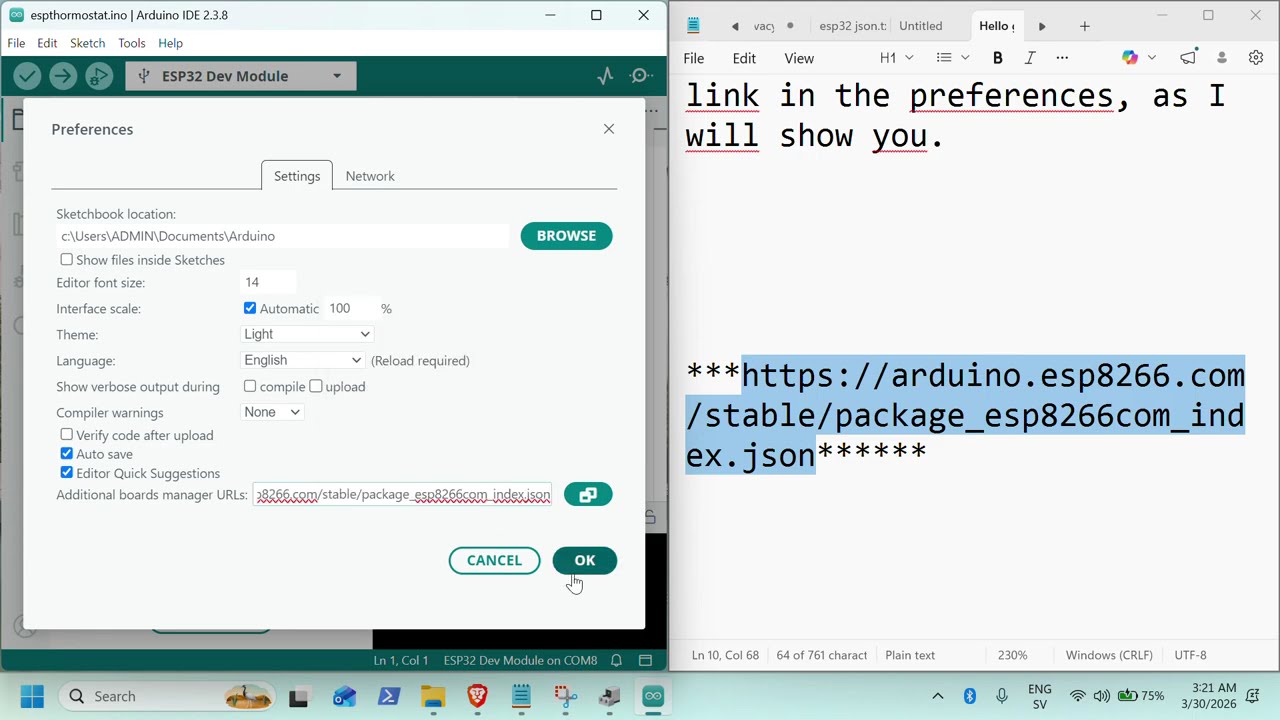
Task: Click the Additional boards manager URLs field
Action: click(x=402, y=495)
